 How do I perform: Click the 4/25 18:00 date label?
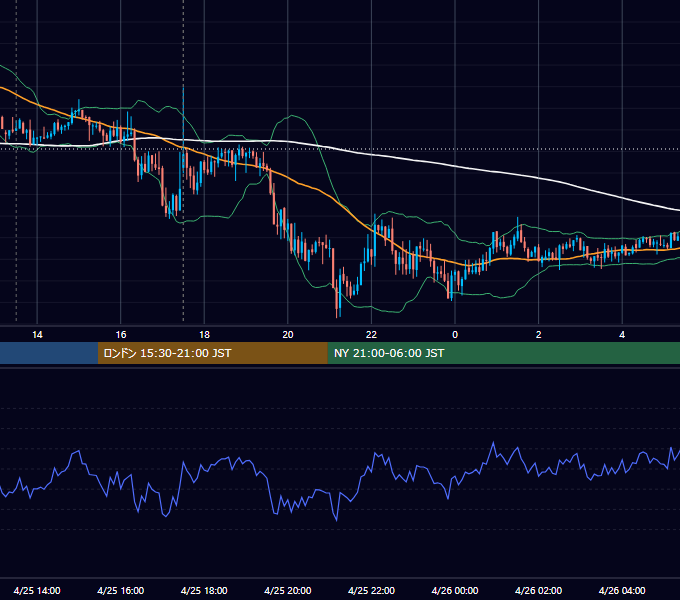point(204,590)
